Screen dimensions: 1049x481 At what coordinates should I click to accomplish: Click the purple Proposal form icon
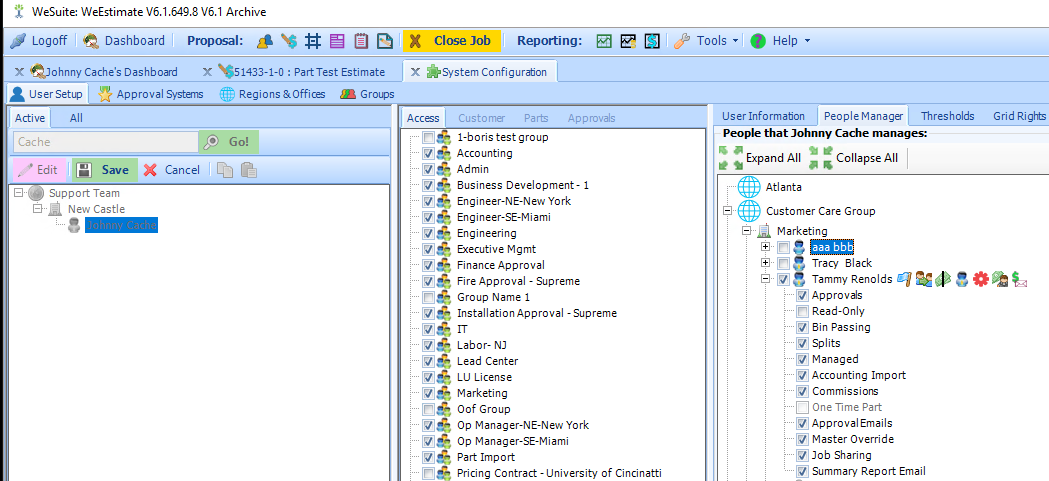click(x=337, y=41)
